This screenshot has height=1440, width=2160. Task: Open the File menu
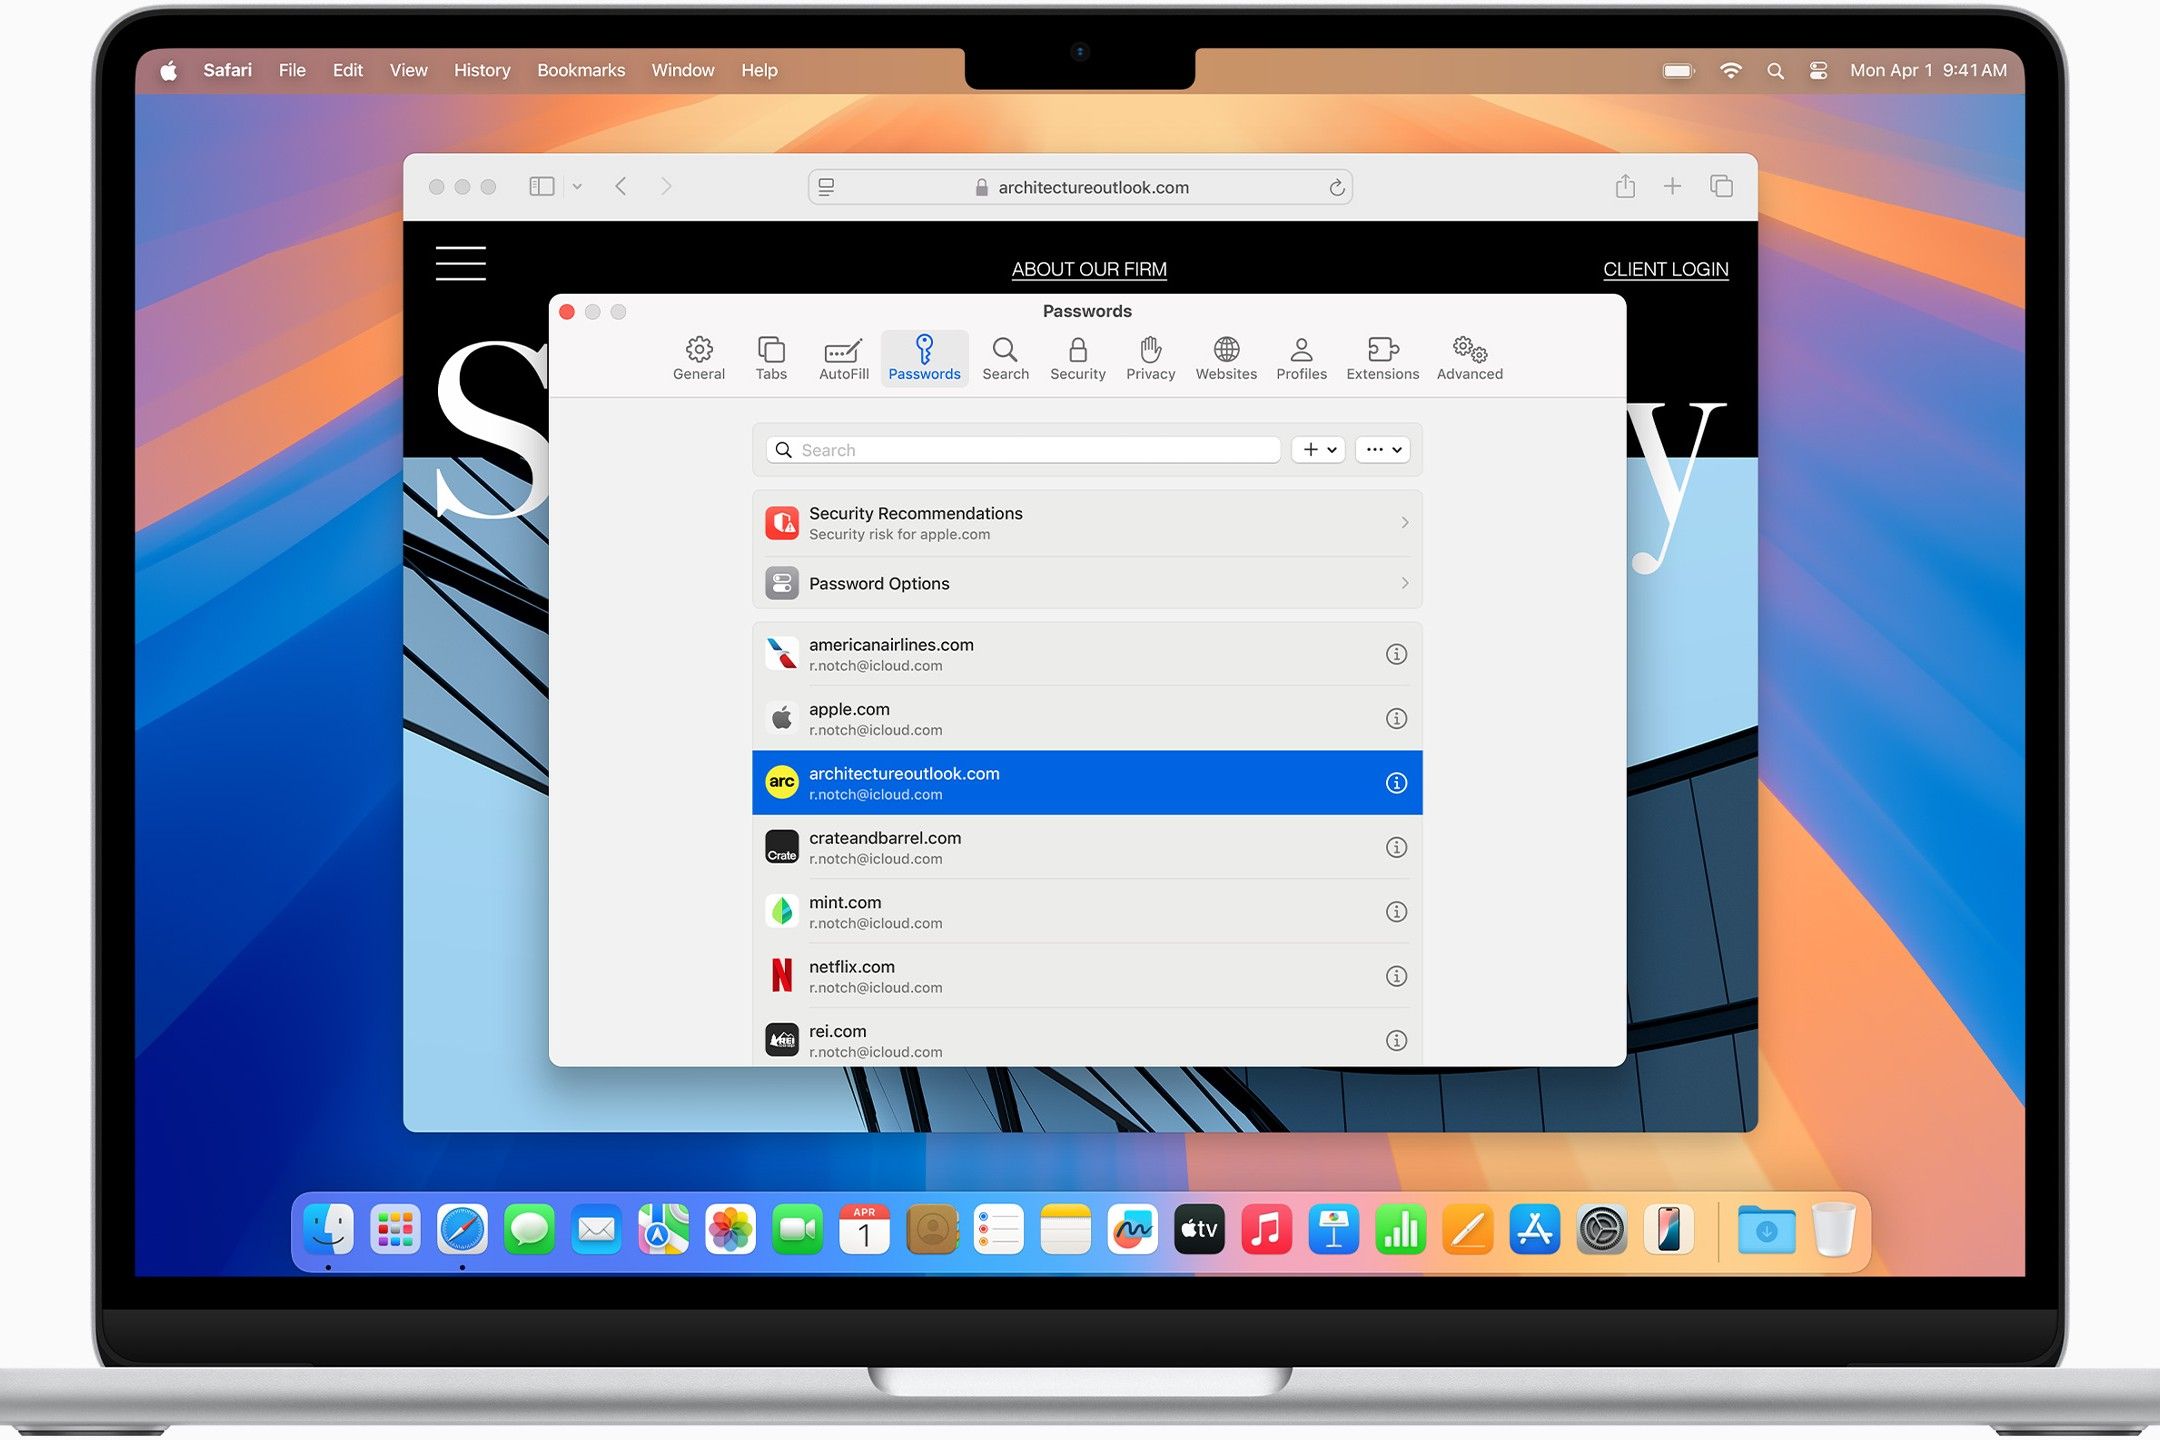pyautogui.click(x=292, y=70)
